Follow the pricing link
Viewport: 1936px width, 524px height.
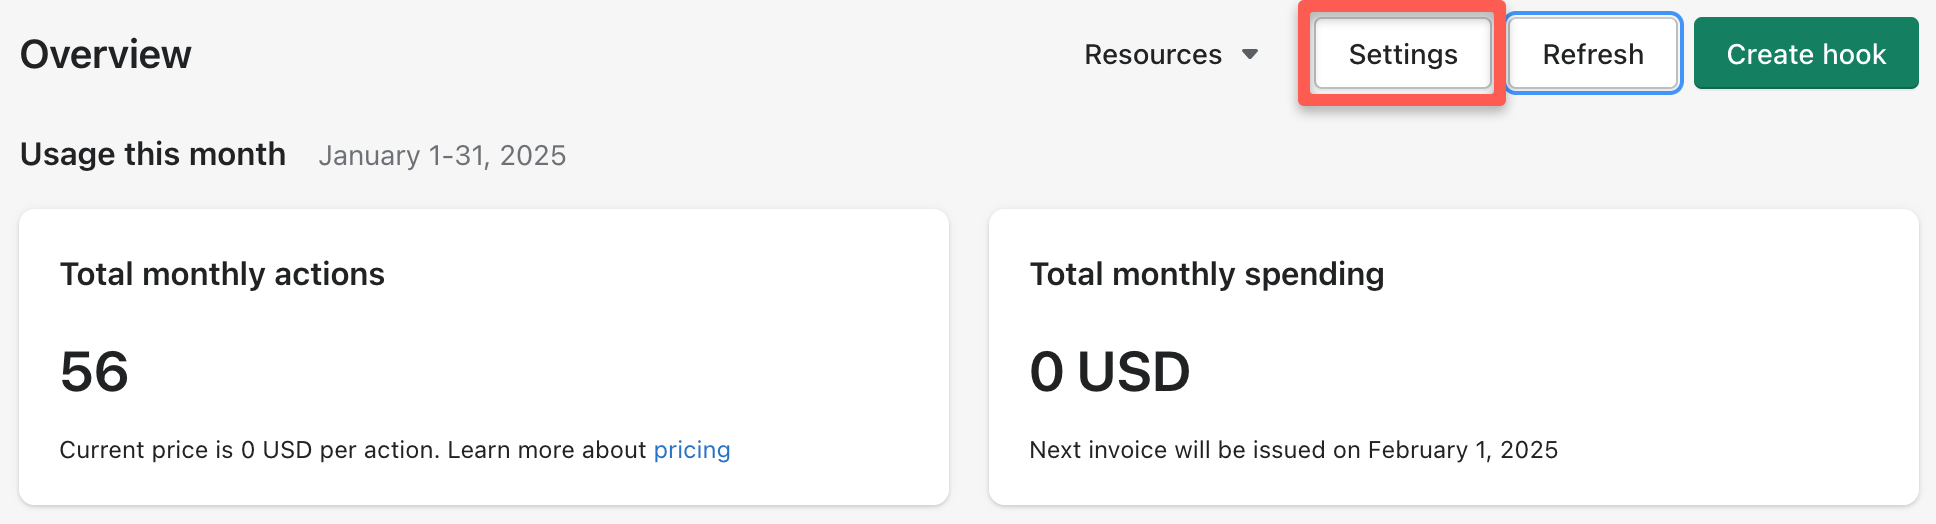click(692, 450)
